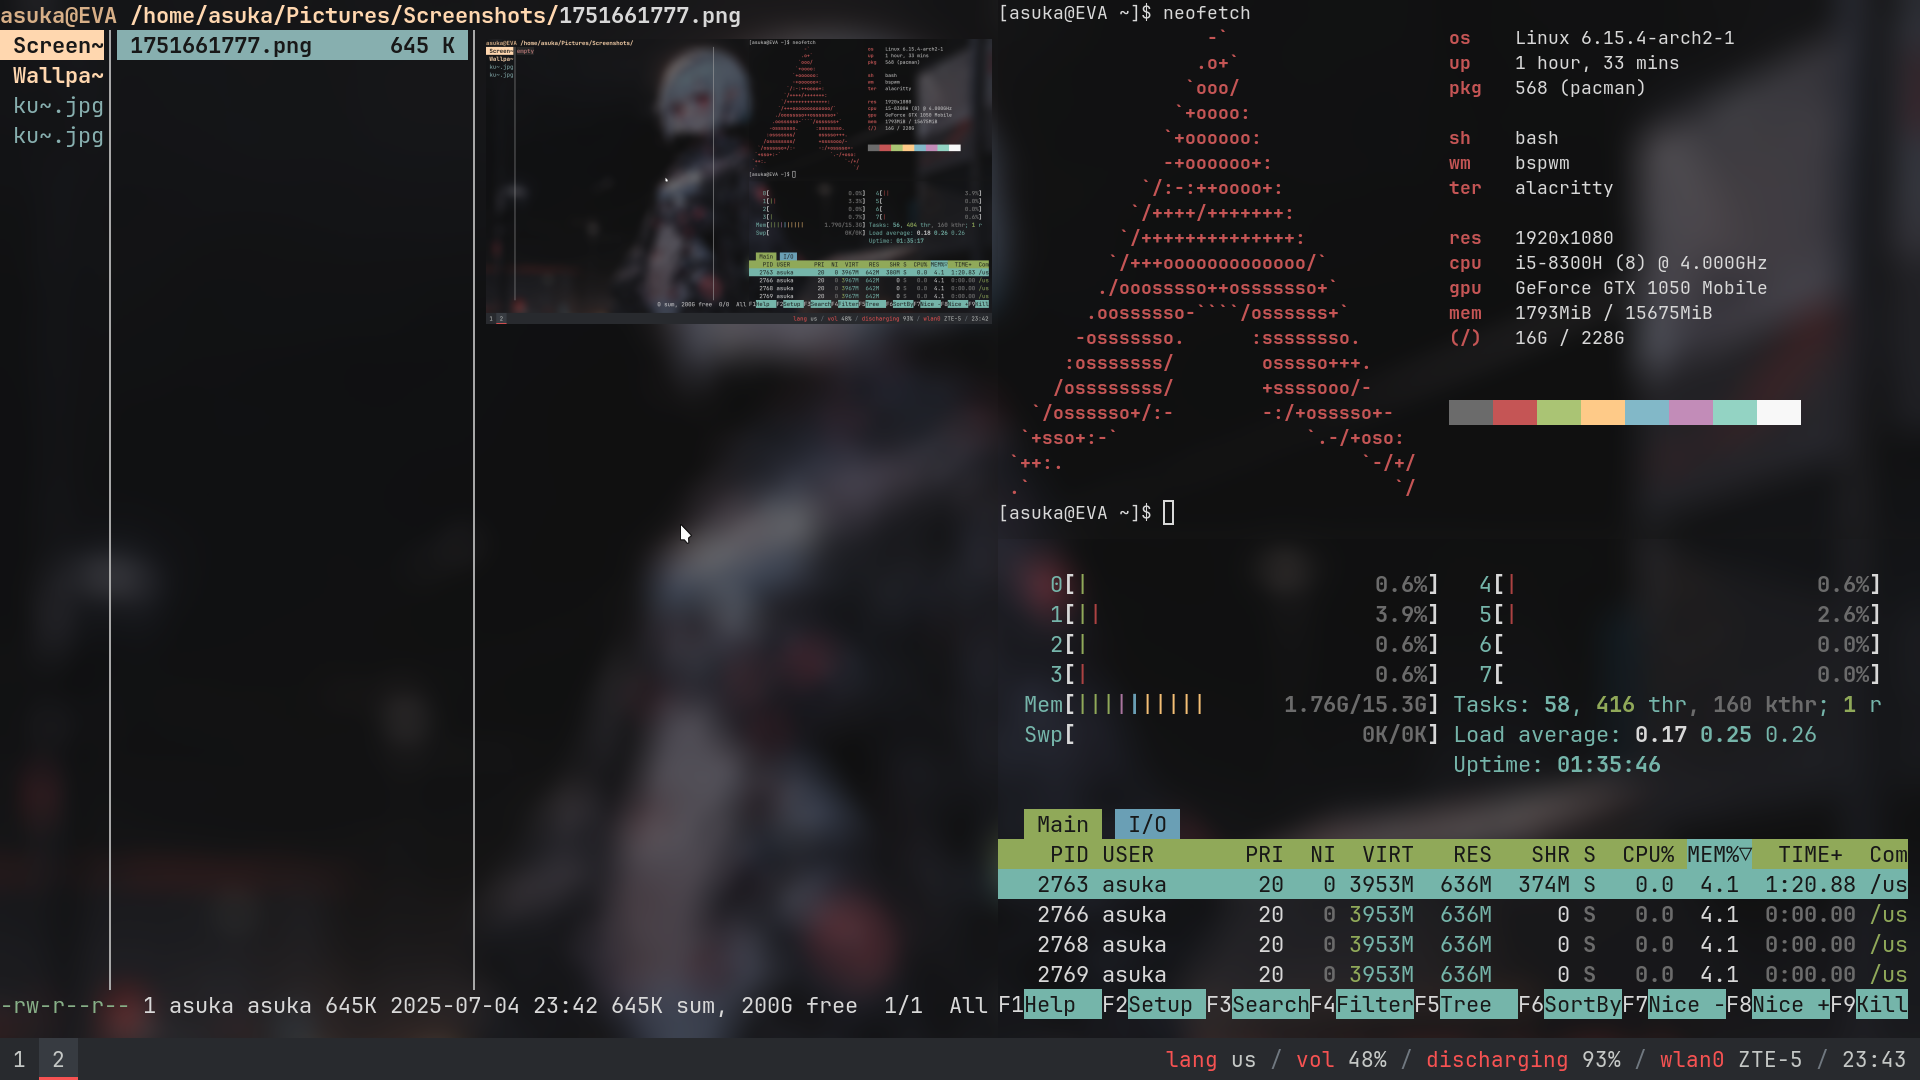
Task: Open the F6 SortBy menu
Action: pos(1582,1005)
